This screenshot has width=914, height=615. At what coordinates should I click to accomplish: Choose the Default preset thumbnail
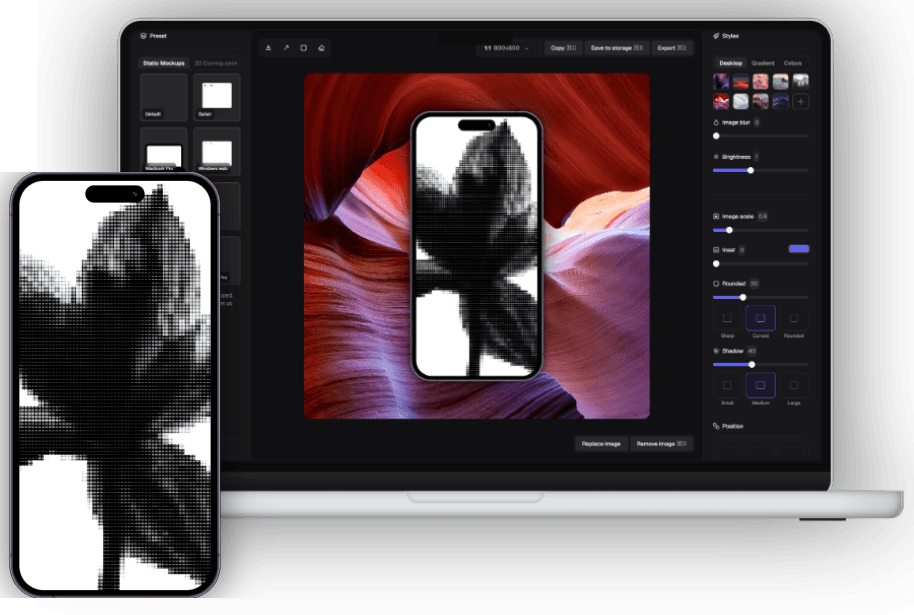164,97
